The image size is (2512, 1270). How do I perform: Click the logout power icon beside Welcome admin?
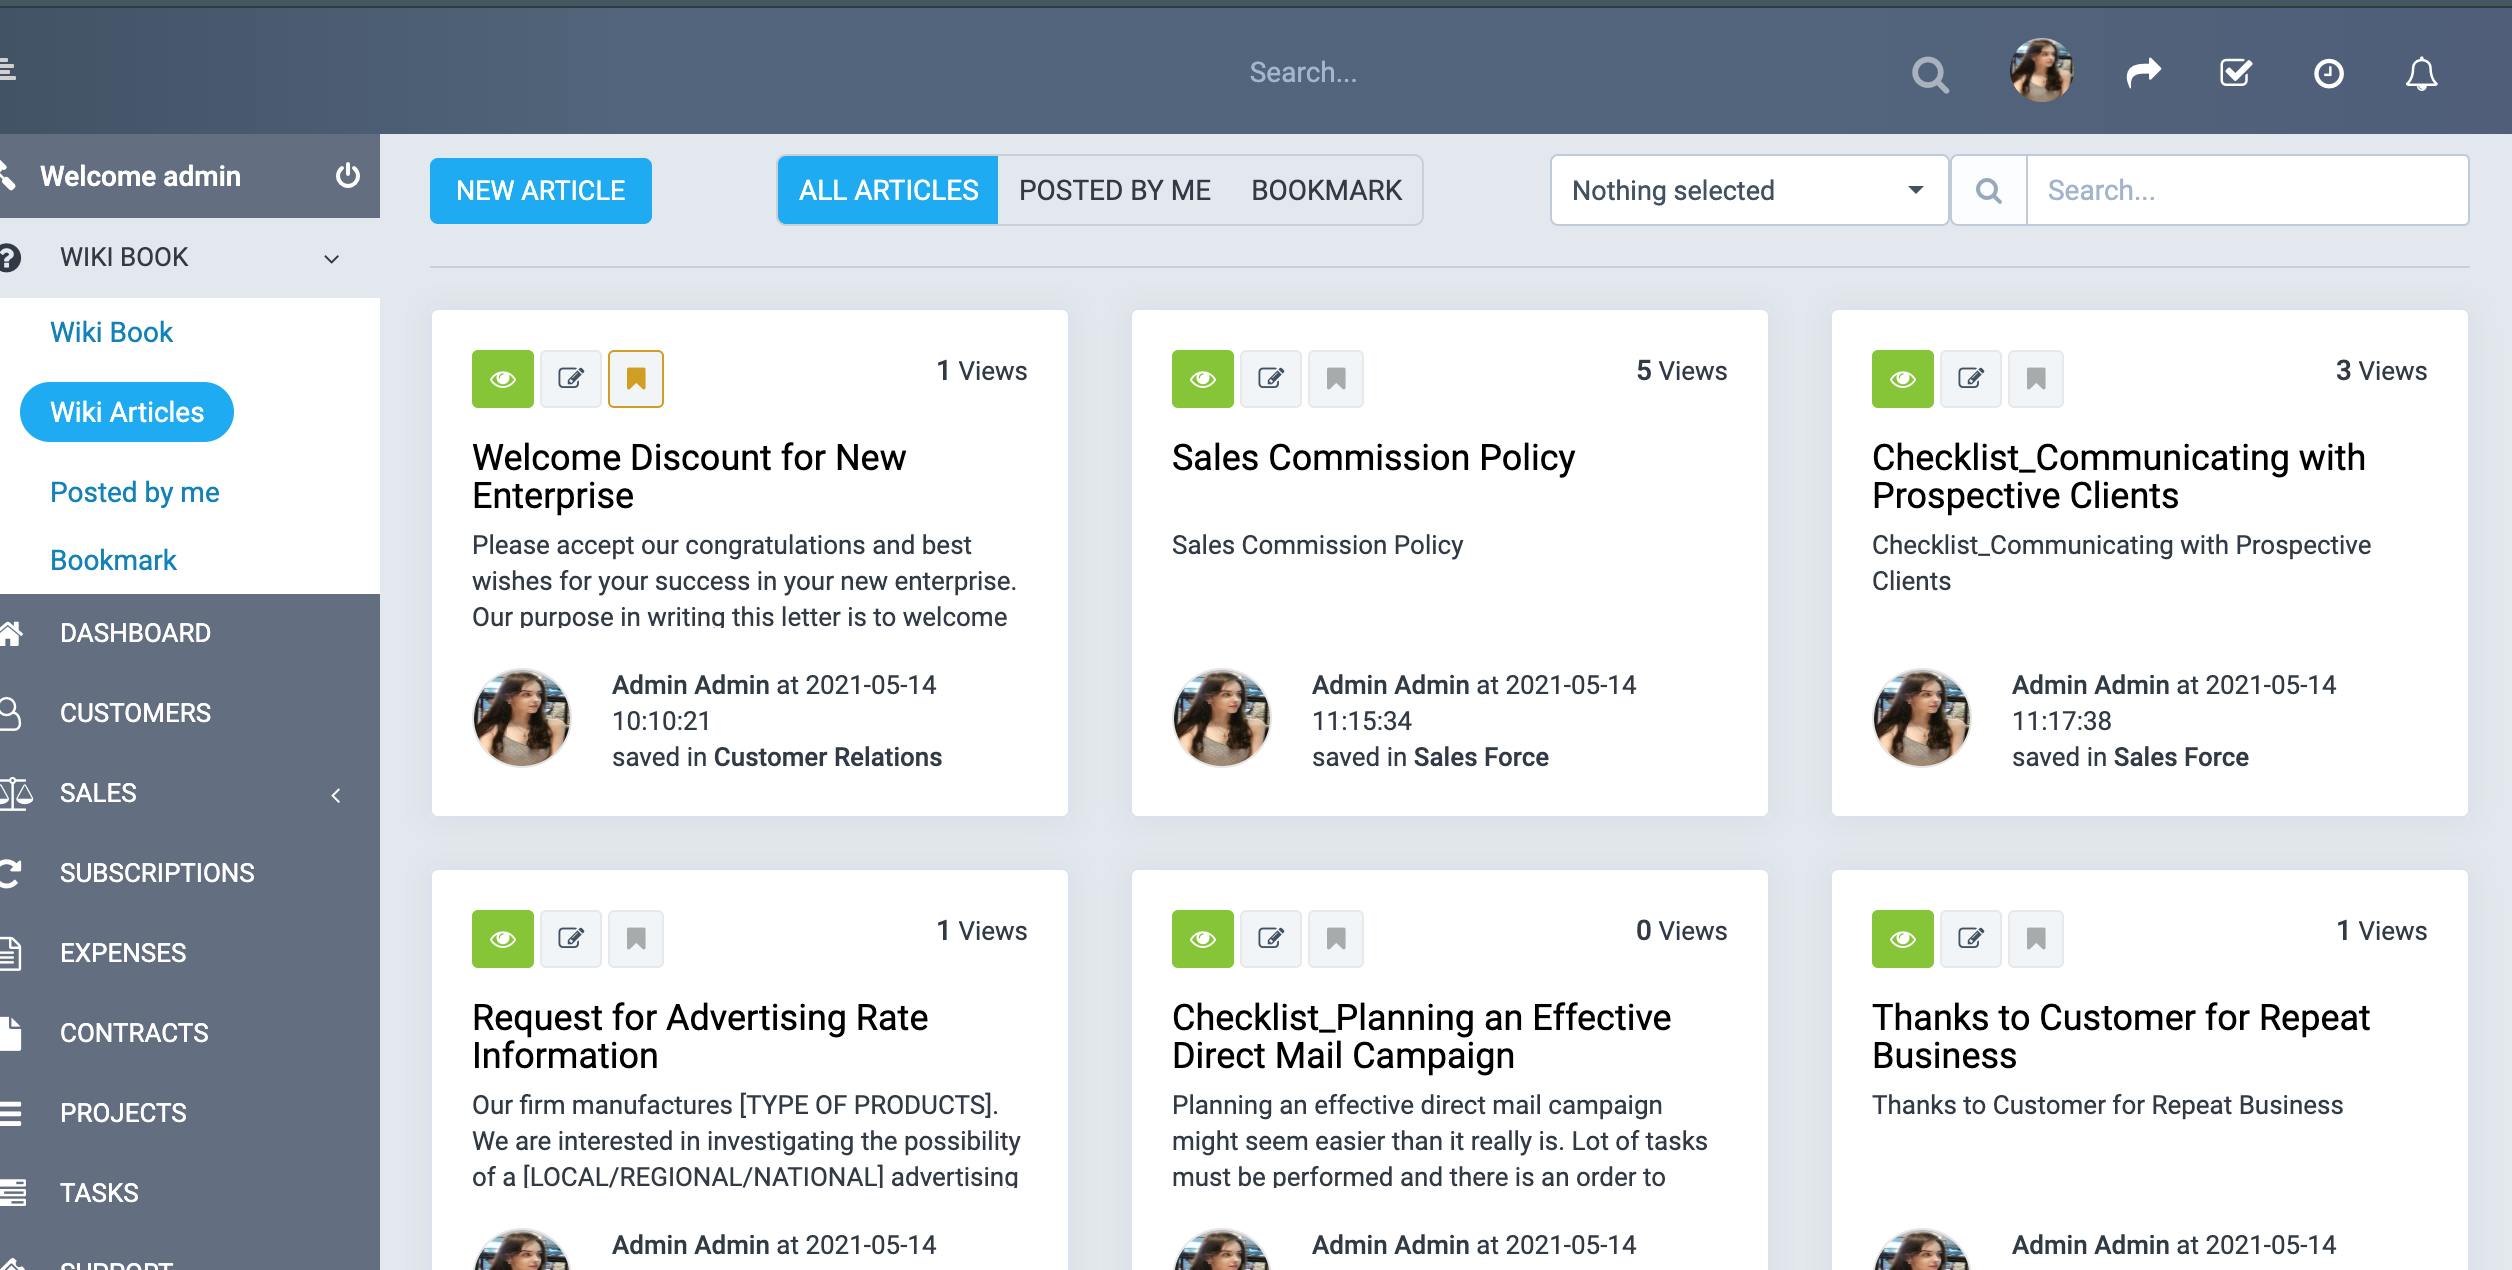pyautogui.click(x=347, y=176)
